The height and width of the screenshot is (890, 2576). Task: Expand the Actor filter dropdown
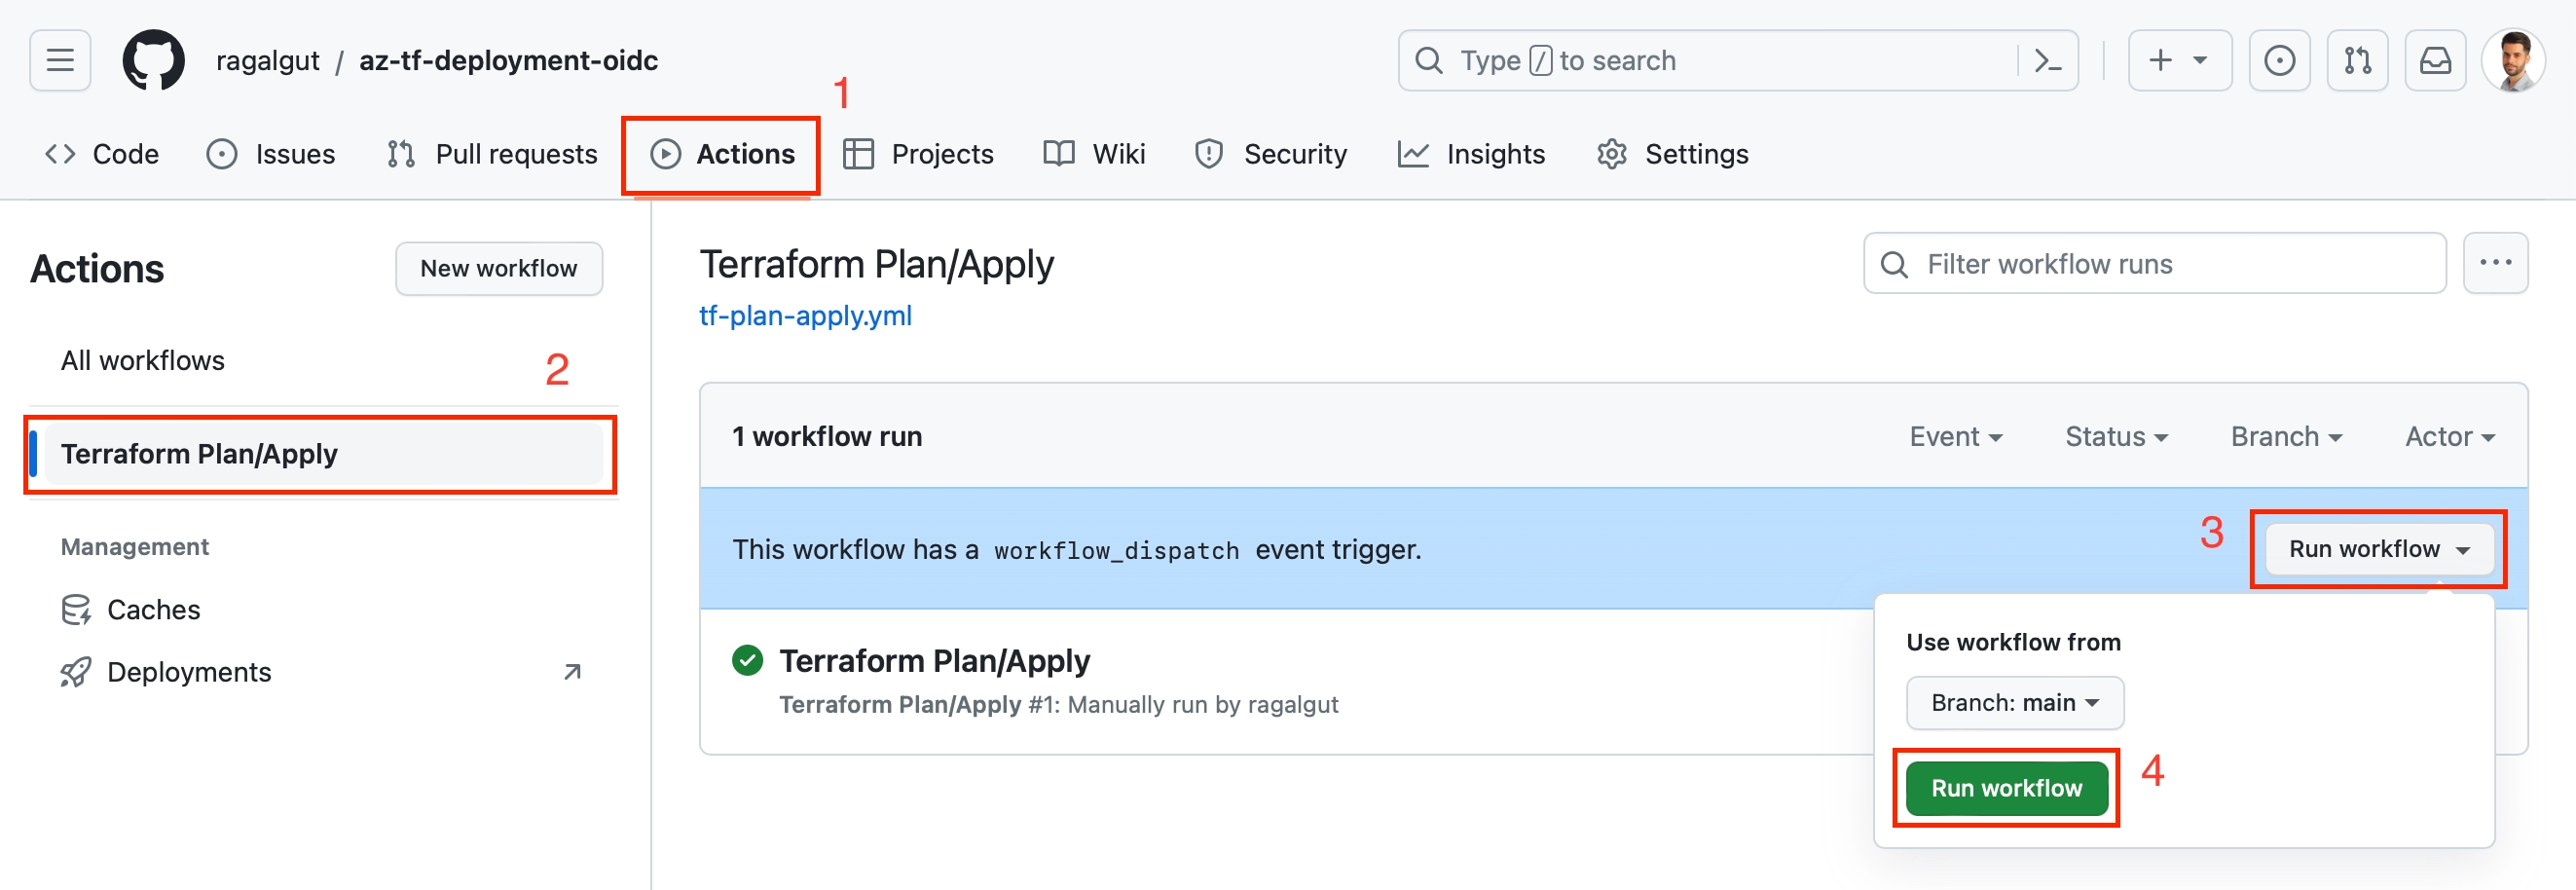point(2449,437)
